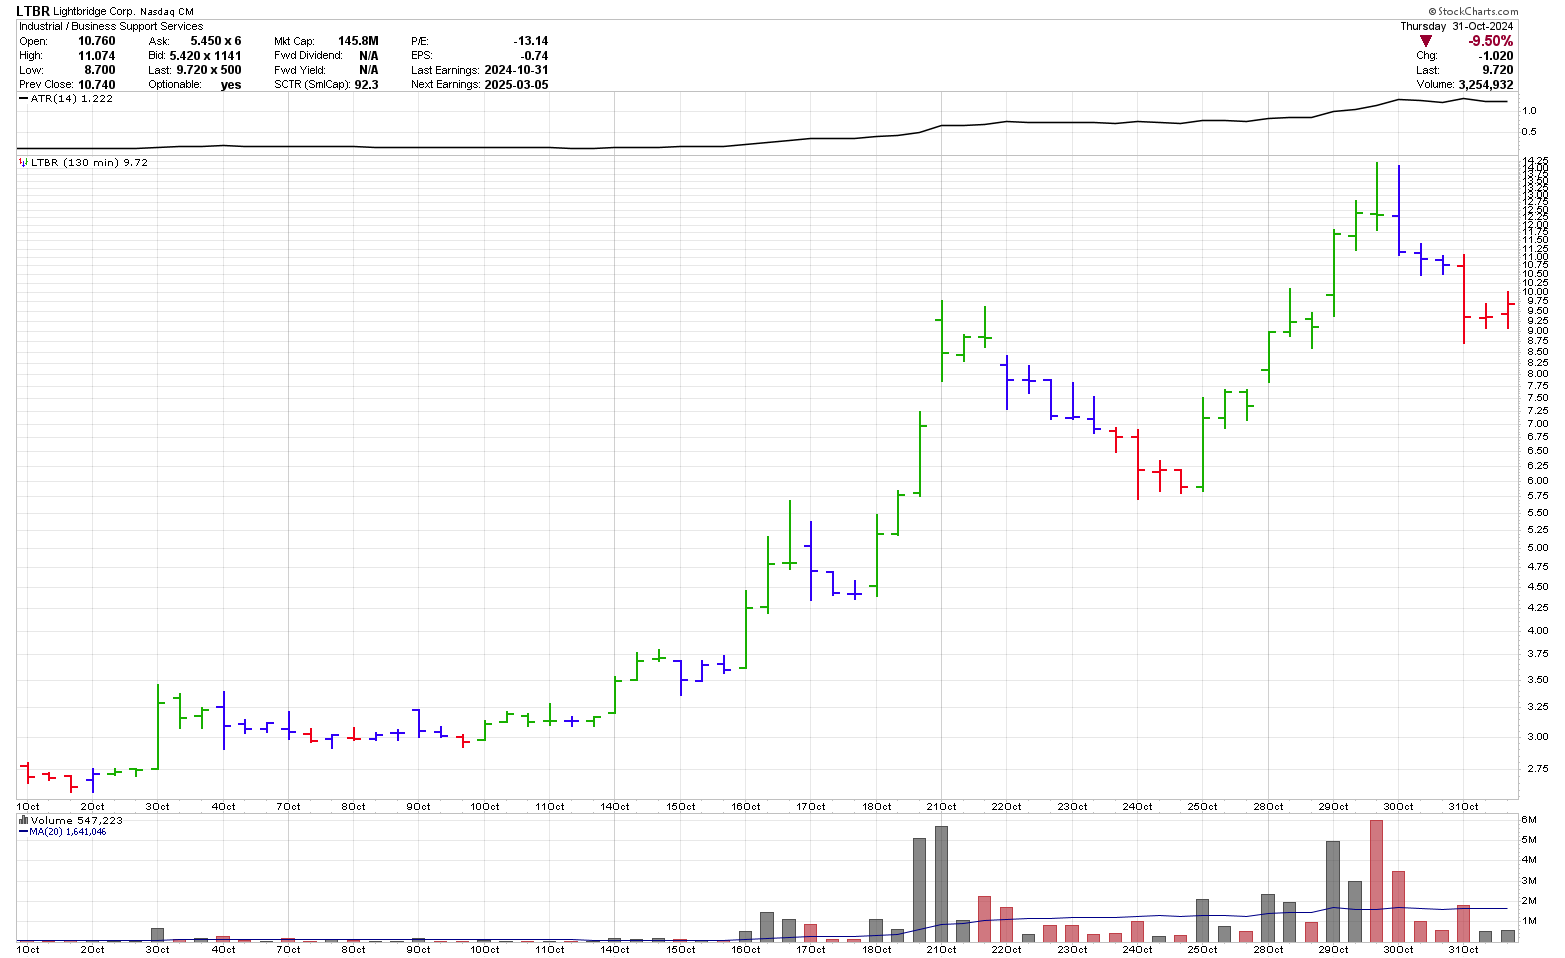The width and height of the screenshot is (1565, 958).
Task: Select the Open value 10.760
Action: pos(96,41)
